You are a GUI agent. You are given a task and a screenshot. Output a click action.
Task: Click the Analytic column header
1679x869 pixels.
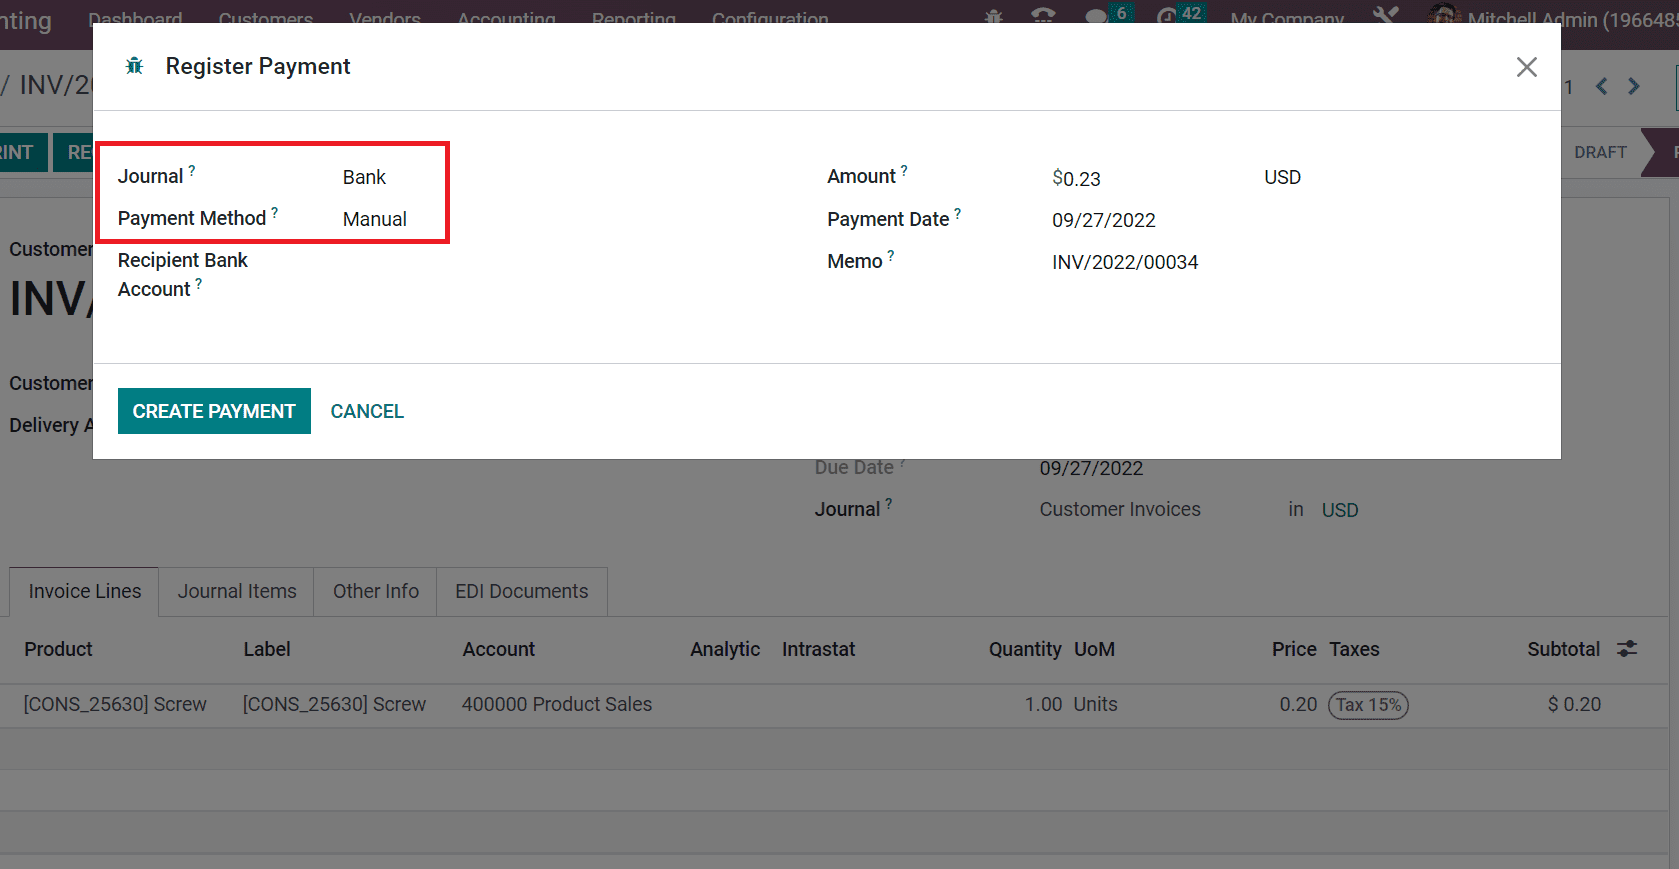(x=725, y=649)
